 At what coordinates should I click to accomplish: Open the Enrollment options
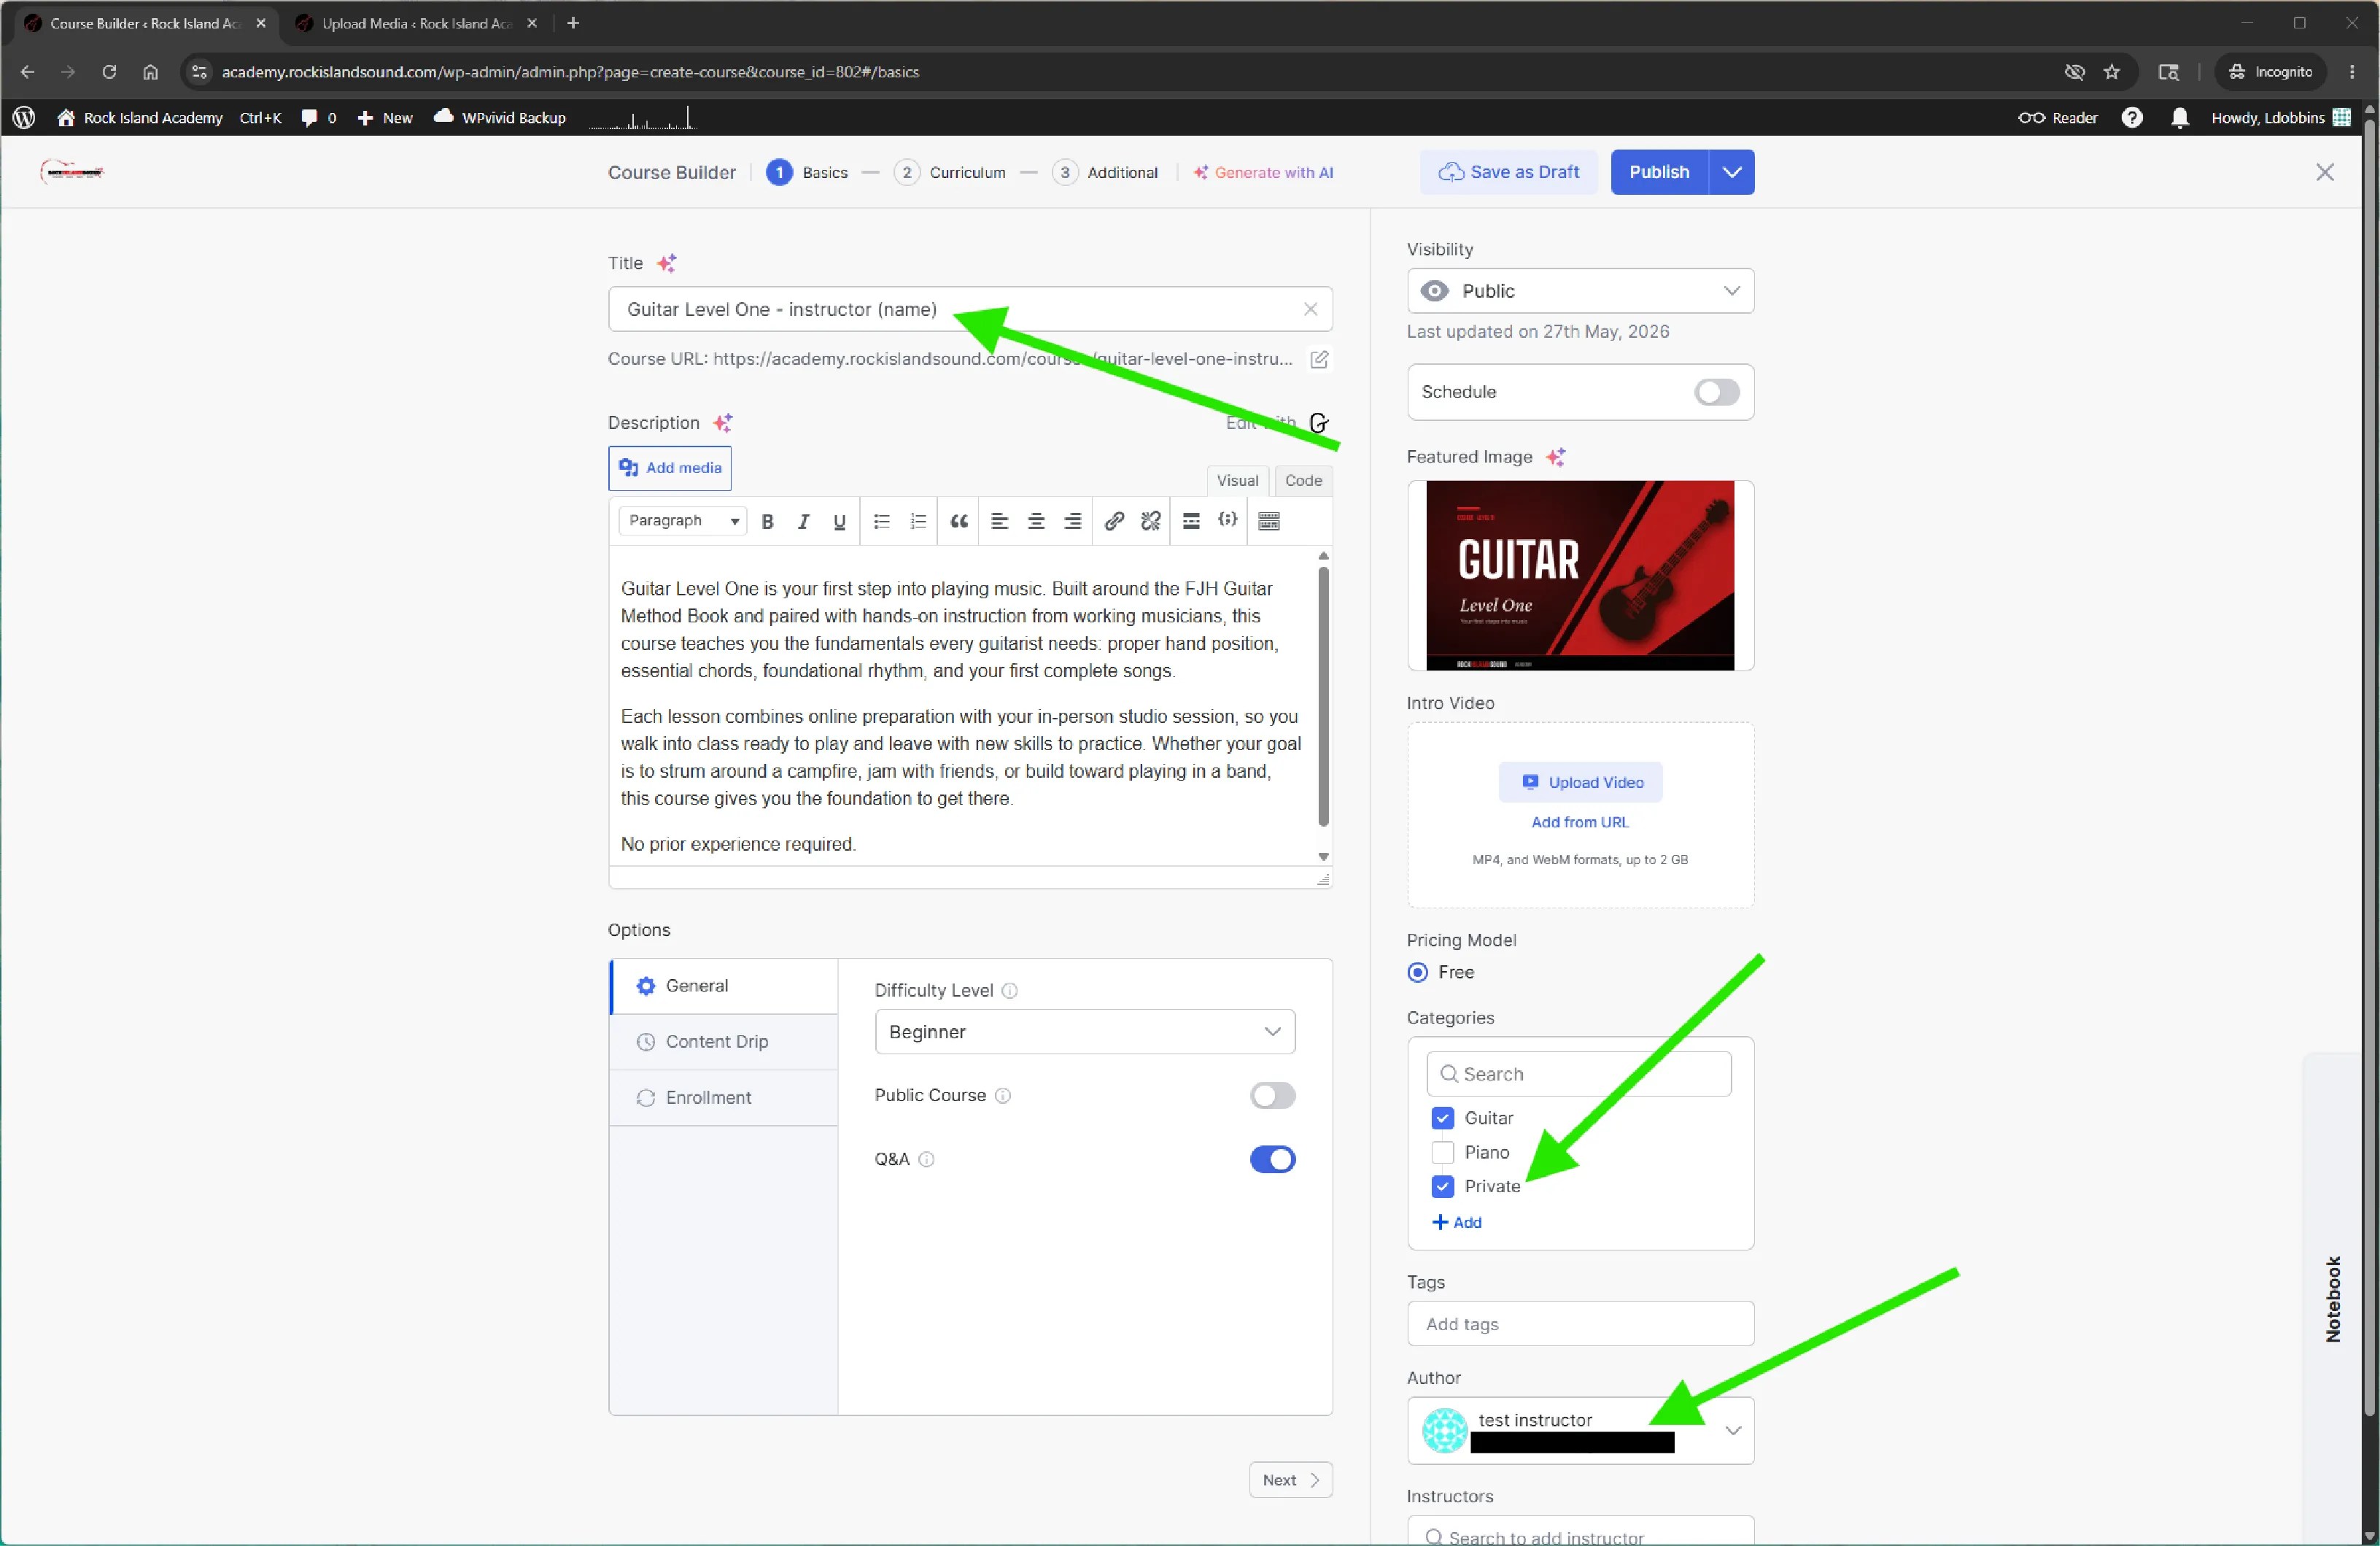[724, 1098]
